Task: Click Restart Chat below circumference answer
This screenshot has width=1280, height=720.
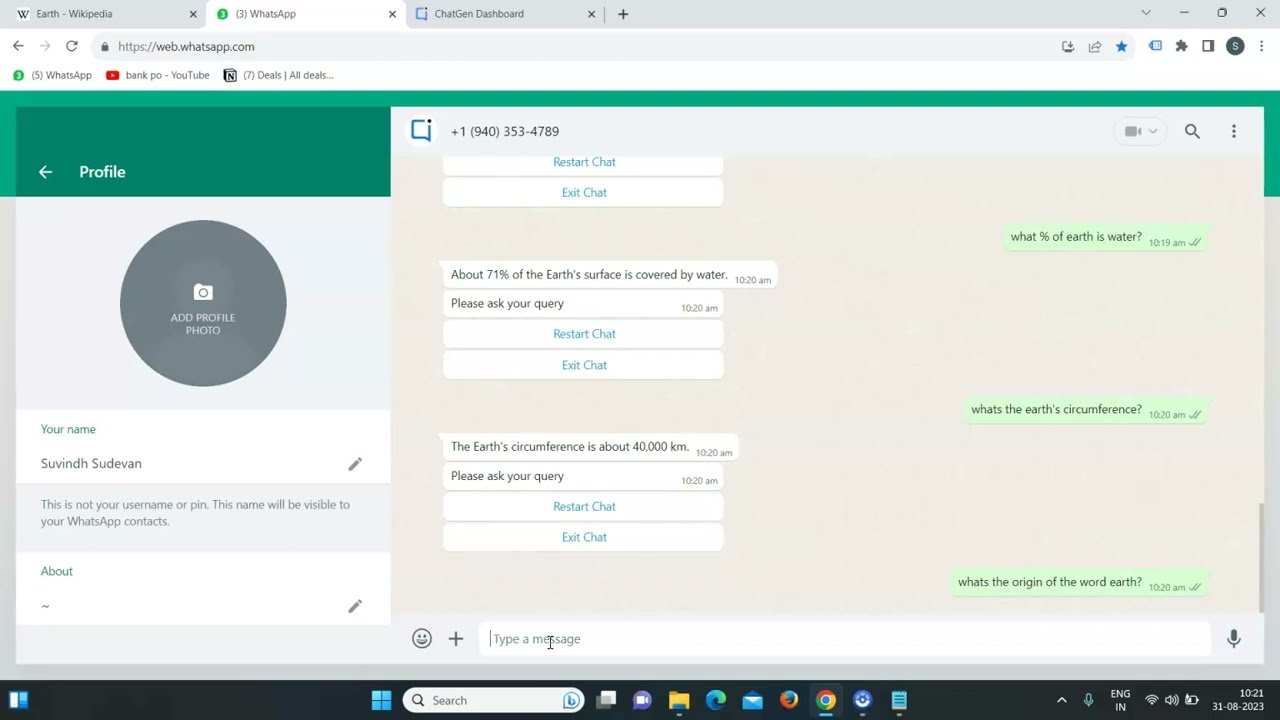Action: coord(584,506)
